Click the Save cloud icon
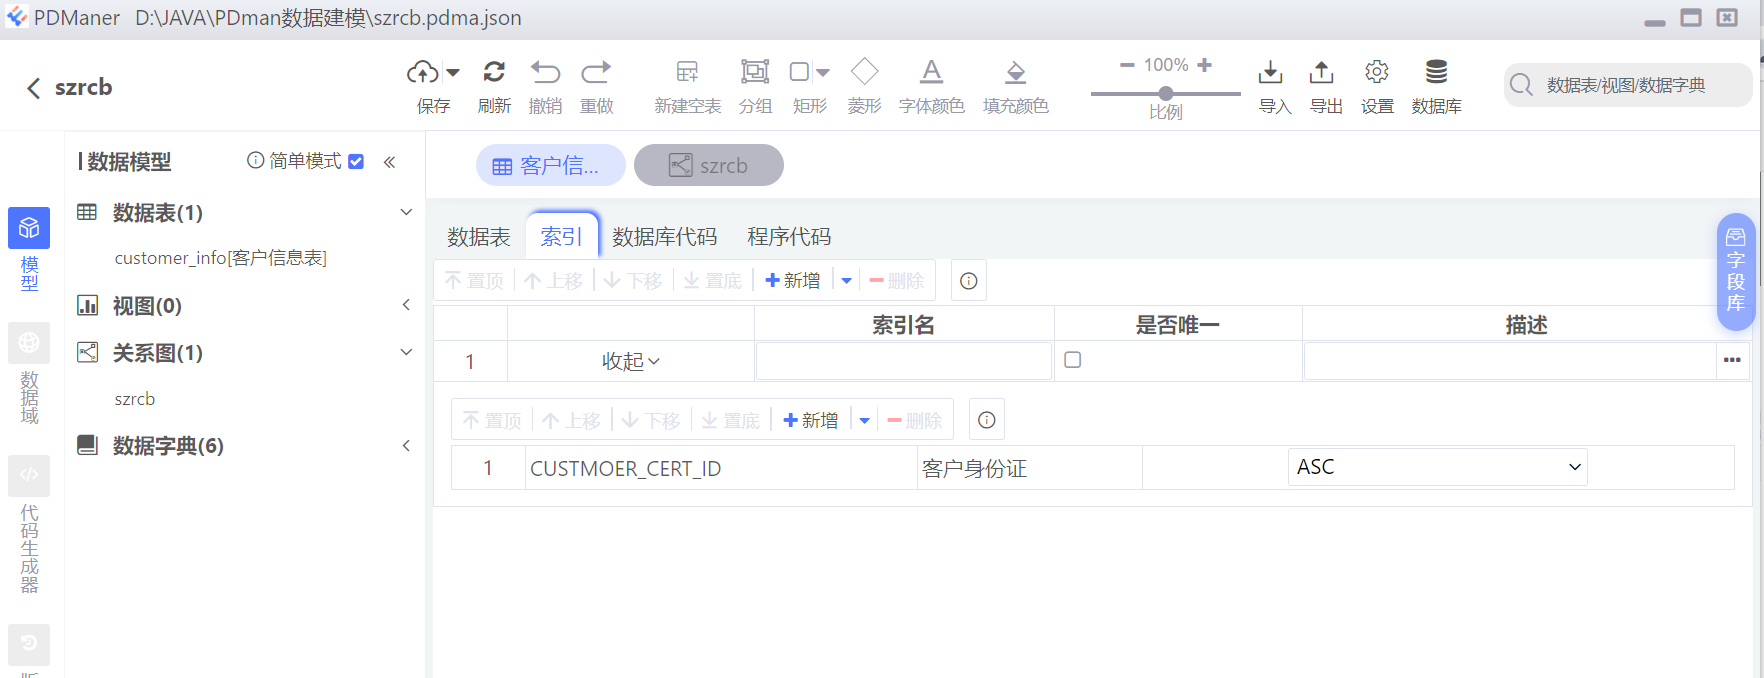Screen dimensions: 1764x678 click(422, 72)
